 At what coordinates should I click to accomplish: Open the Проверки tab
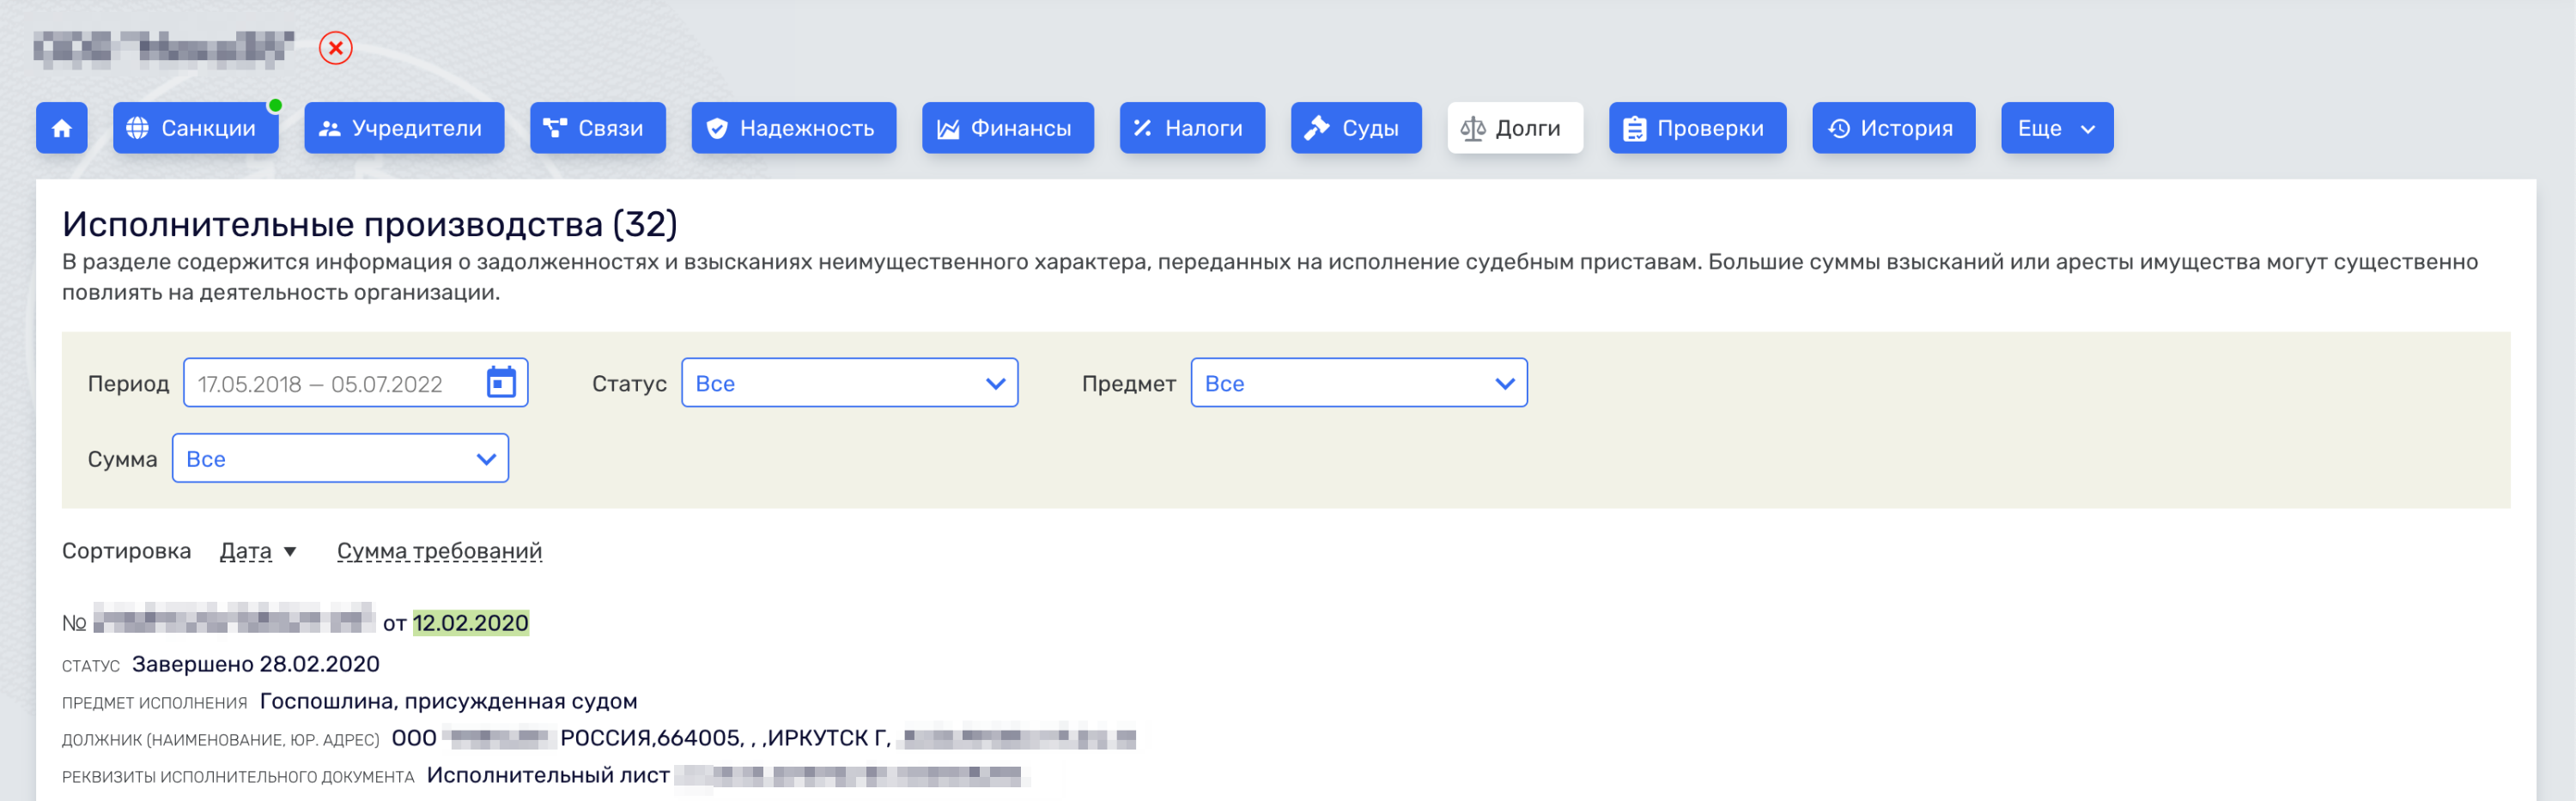pyautogui.click(x=1698, y=128)
